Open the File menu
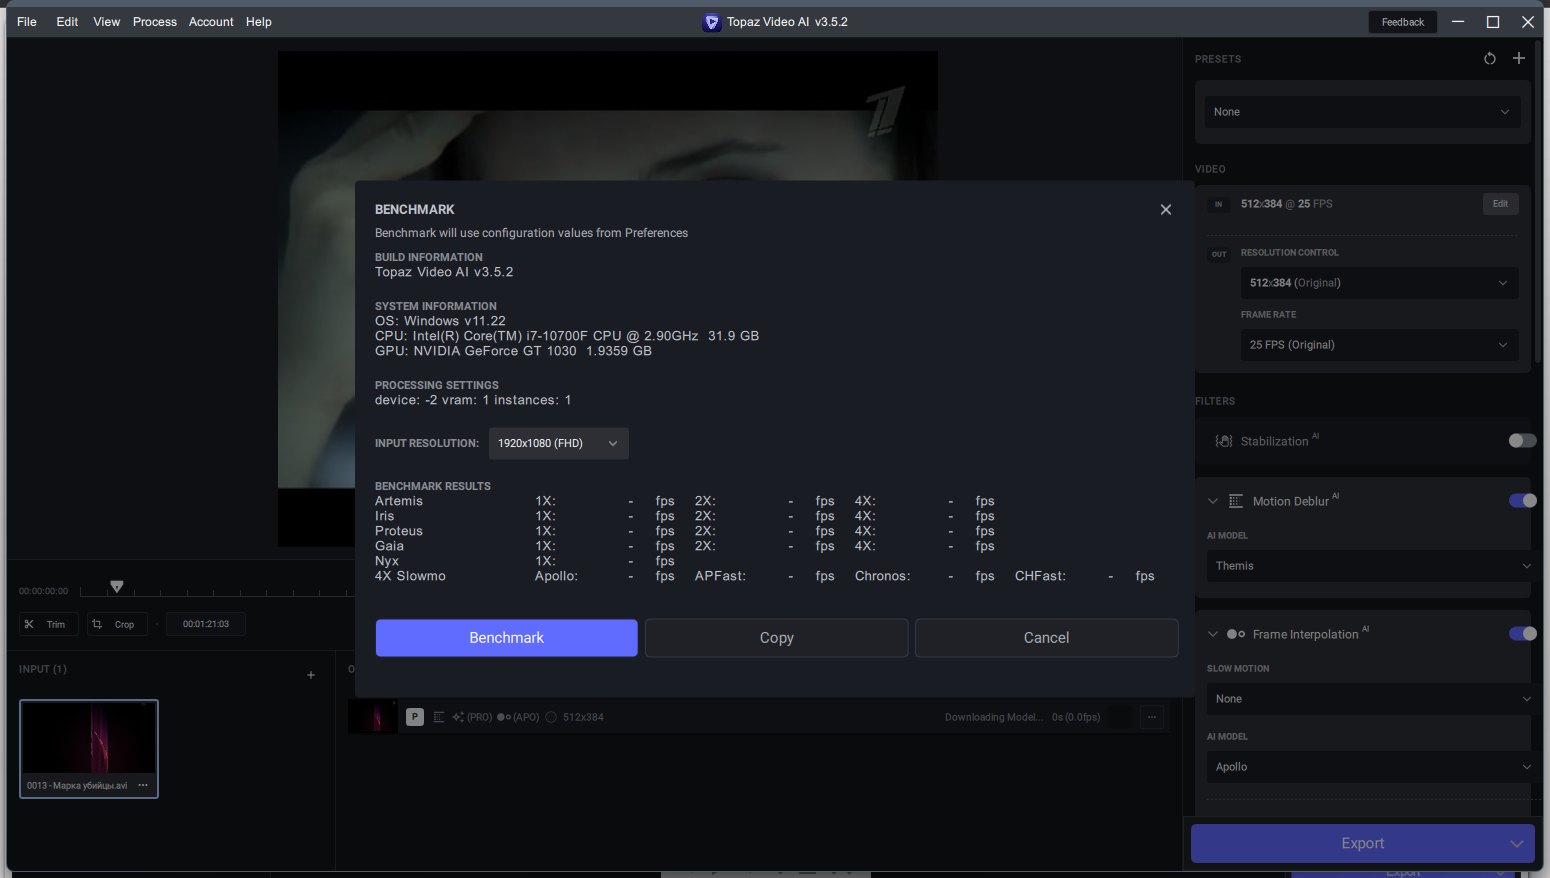The height and width of the screenshot is (878, 1550). coord(27,22)
